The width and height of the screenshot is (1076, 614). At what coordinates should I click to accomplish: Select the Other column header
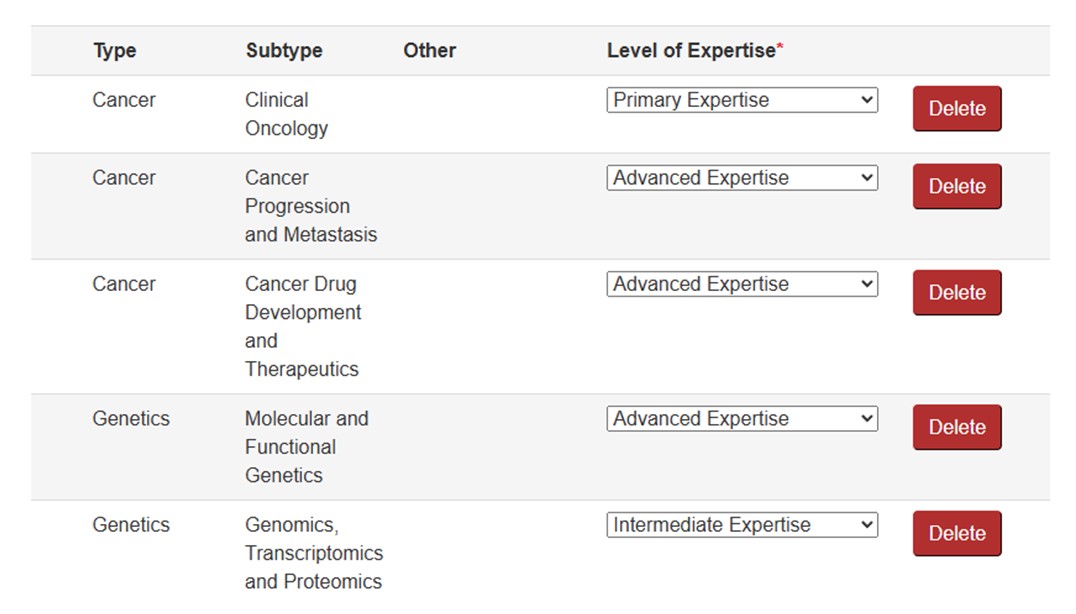tap(429, 51)
